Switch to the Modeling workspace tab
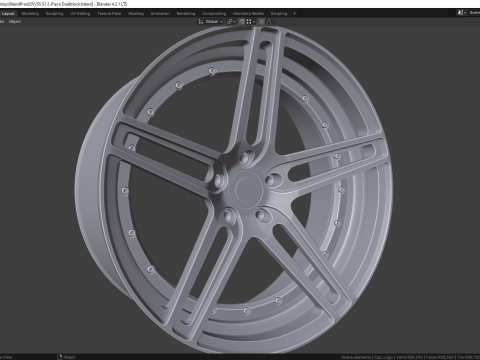The height and width of the screenshot is (360, 480). [x=30, y=14]
